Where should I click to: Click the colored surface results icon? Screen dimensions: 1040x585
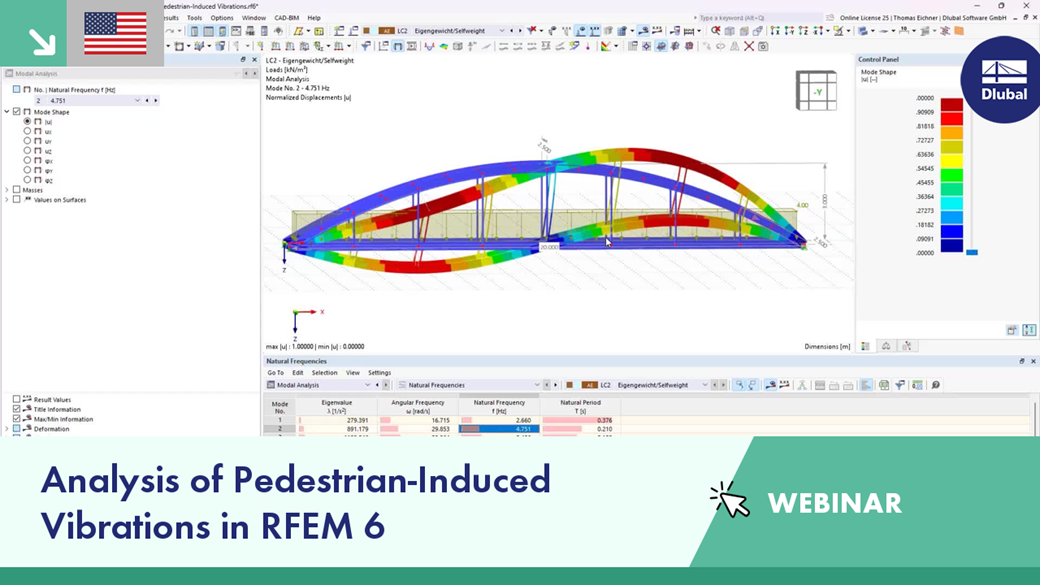[443, 46]
